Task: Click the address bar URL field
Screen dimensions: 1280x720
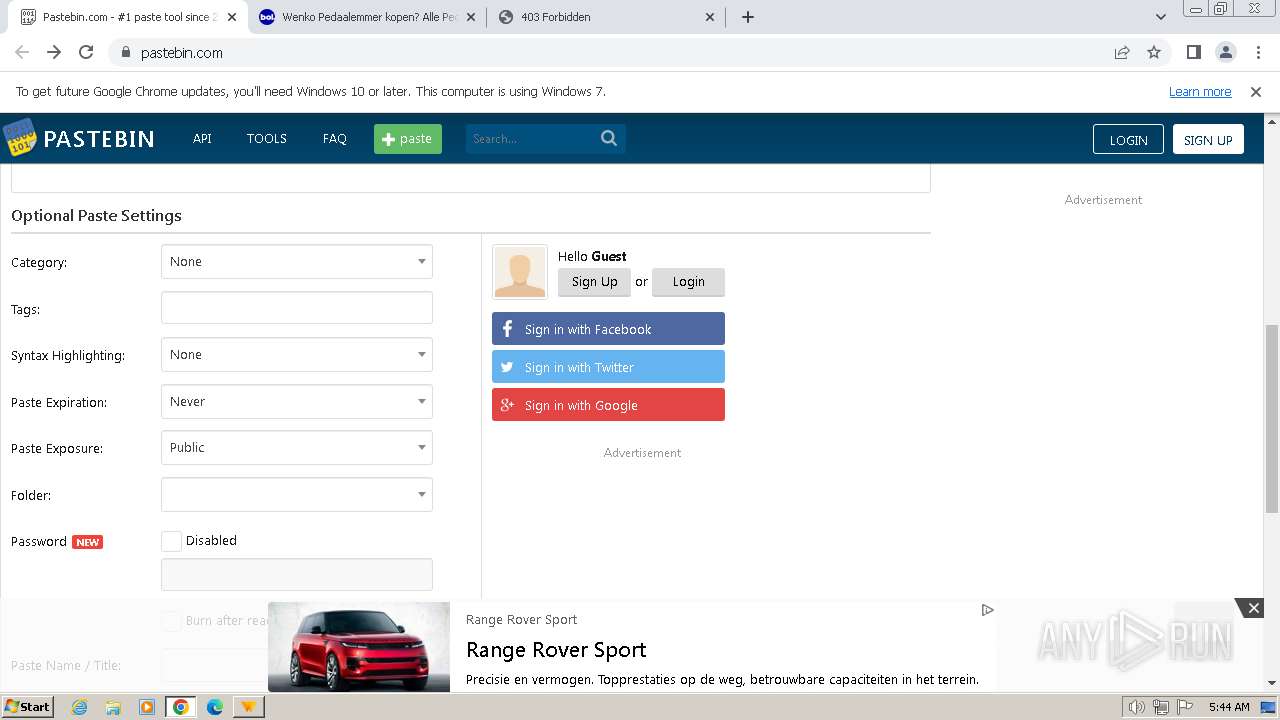Action: (610, 52)
